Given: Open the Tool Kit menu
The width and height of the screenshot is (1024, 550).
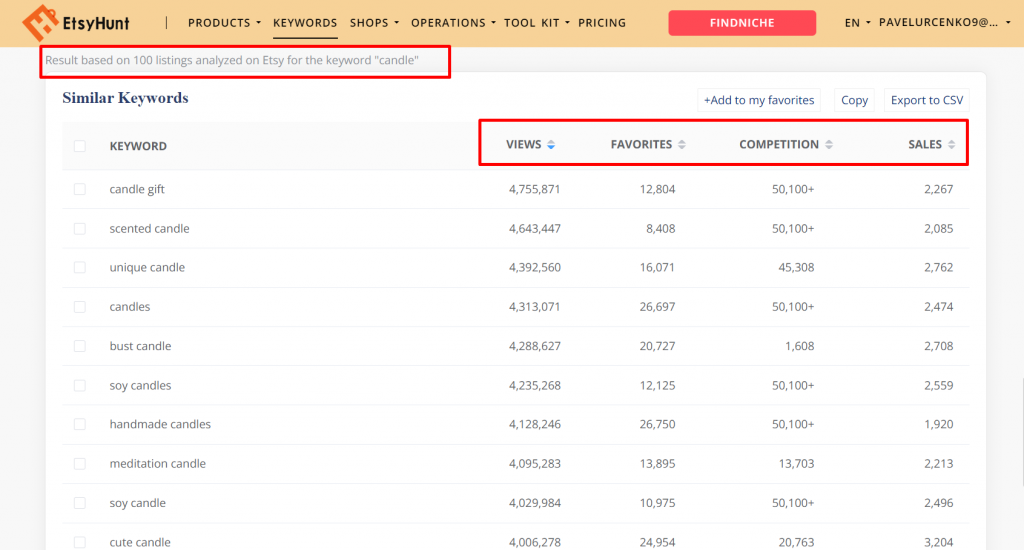Looking at the screenshot, I should point(537,22).
